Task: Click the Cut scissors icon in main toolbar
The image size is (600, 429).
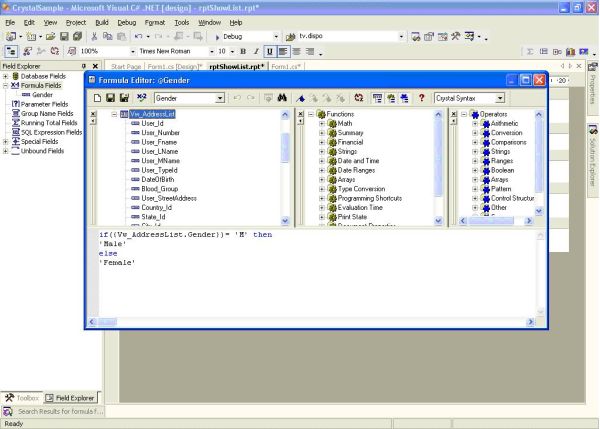Action: (x=94, y=36)
